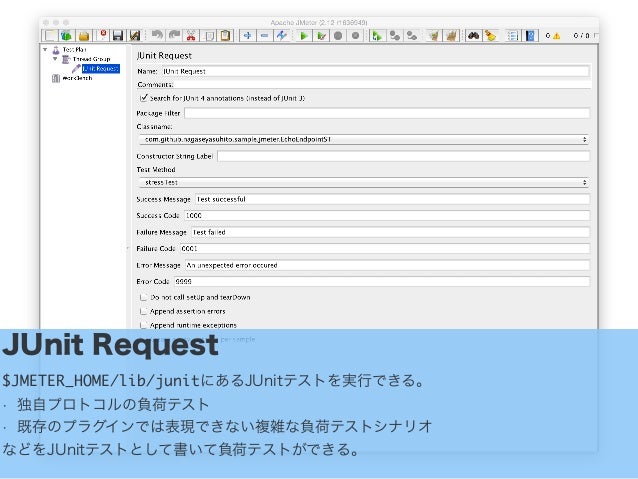Viewport: 638px width, 479px height.
Task: Click the Remote Shutdown All icon
Action: point(412,36)
